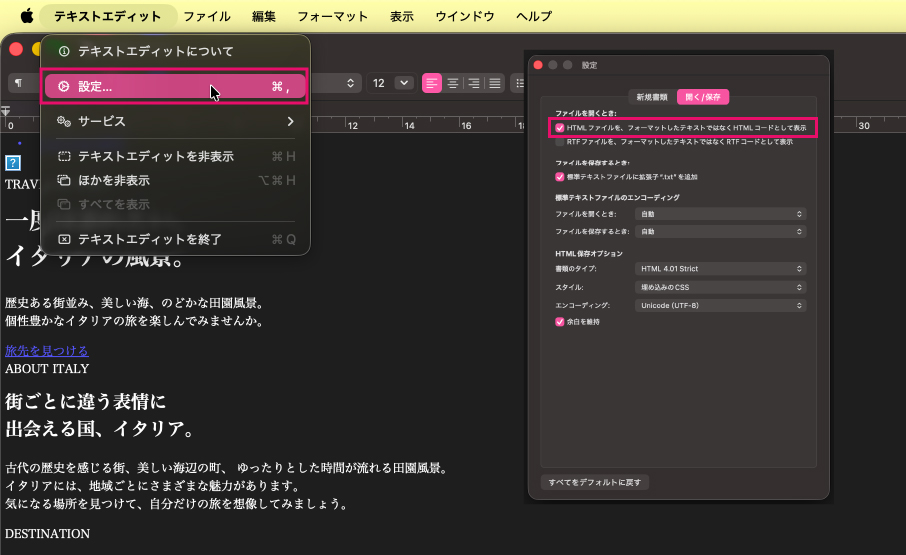906x555 pixels.
Task: Choose テキストエディットについて menu item
Action: [175, 51]
